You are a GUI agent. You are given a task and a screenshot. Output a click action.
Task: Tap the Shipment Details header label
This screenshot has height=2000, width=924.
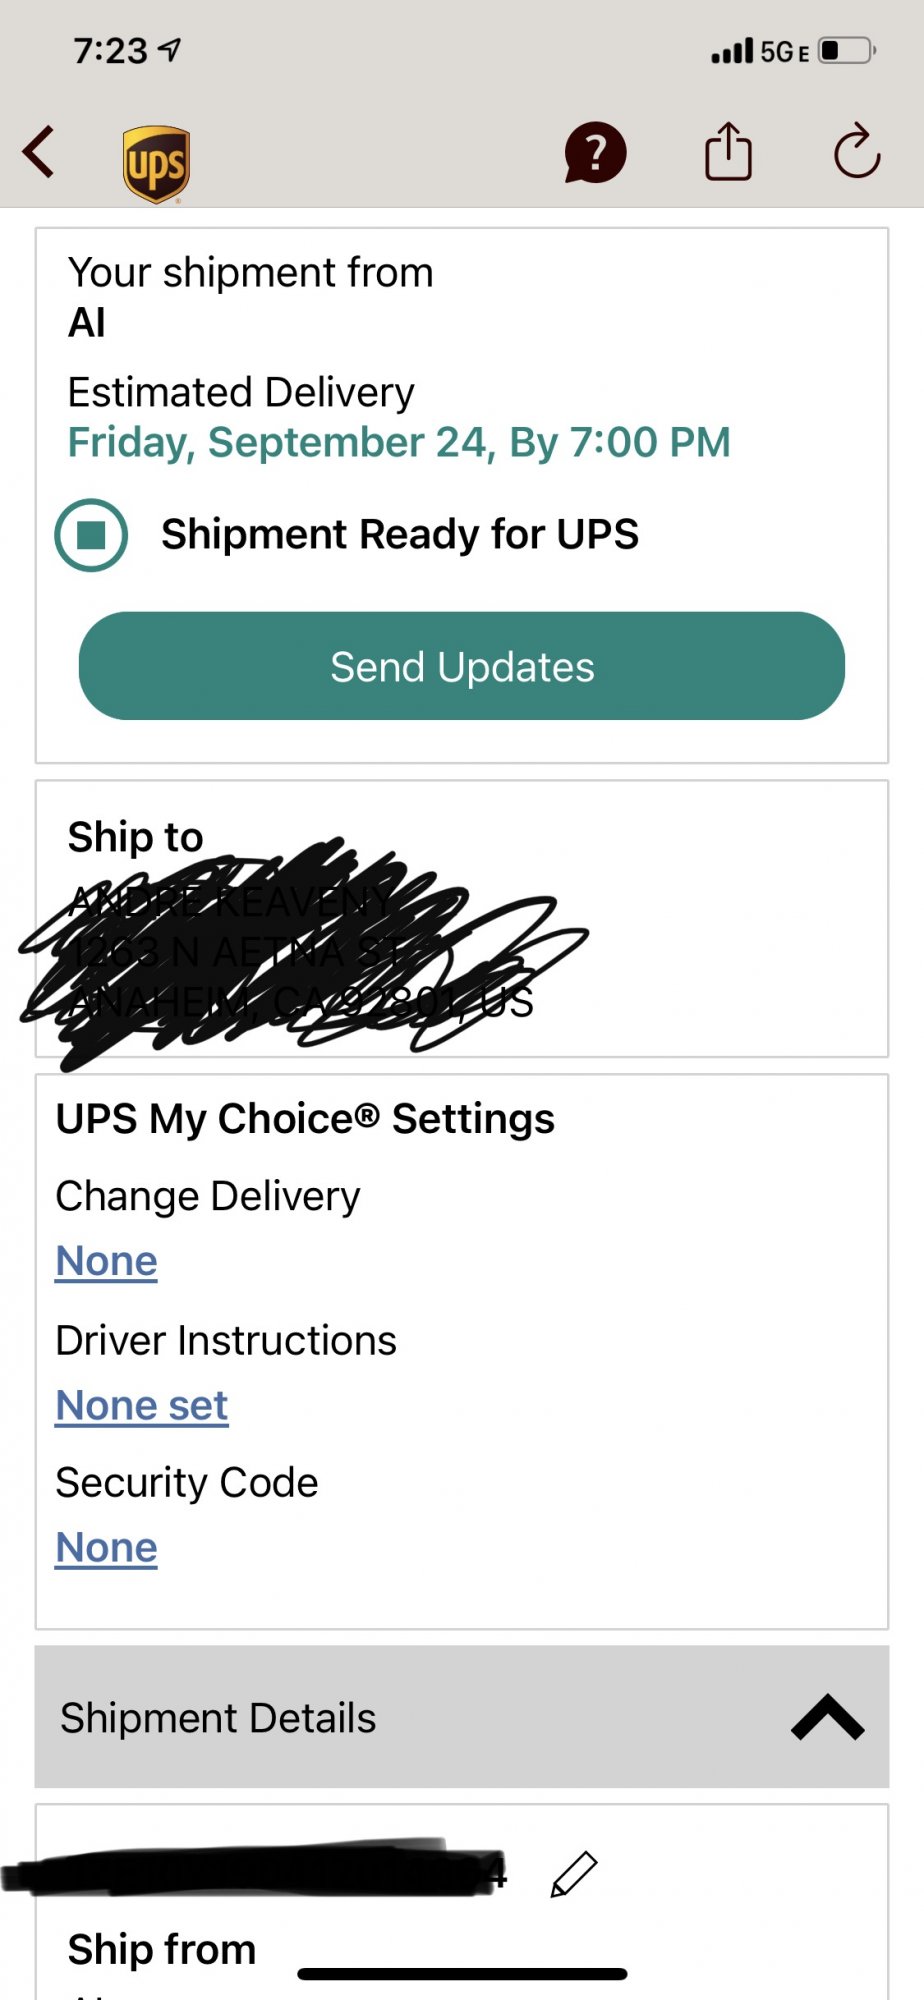218,1718
